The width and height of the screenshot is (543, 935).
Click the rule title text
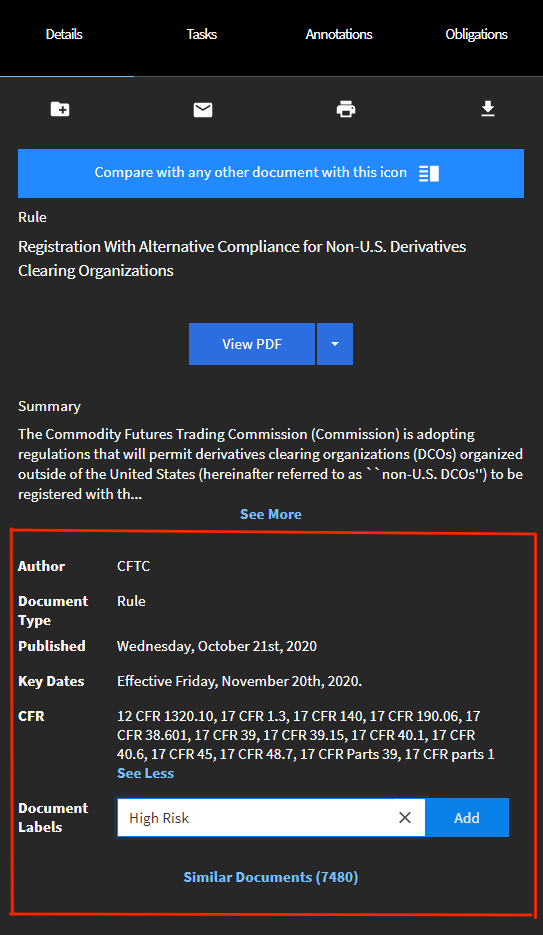242,258
